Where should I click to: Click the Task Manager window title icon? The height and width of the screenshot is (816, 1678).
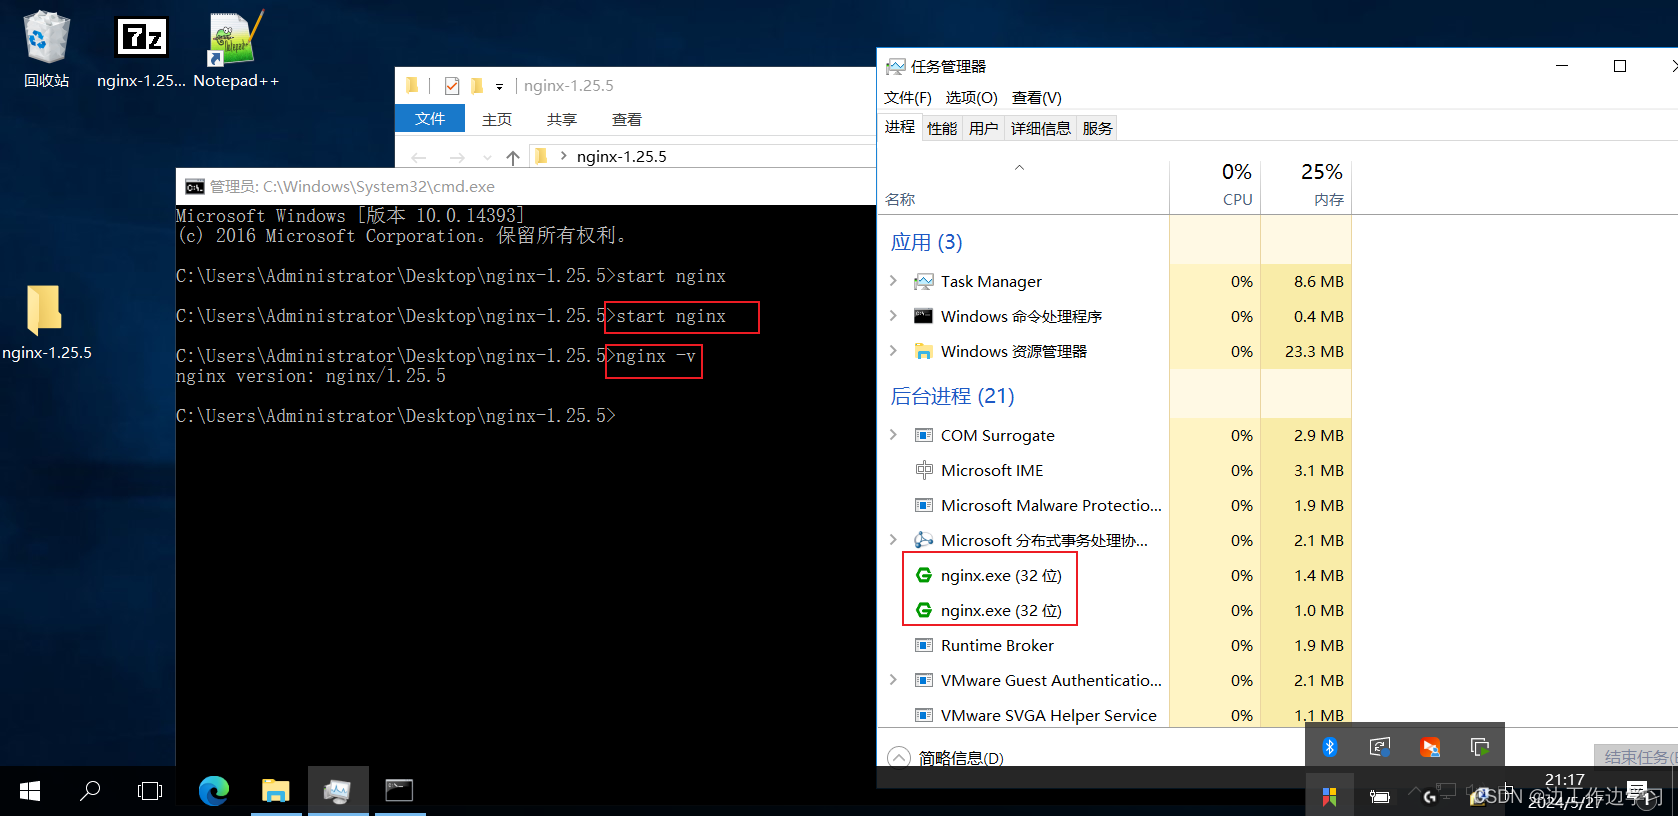pos(896,67)
